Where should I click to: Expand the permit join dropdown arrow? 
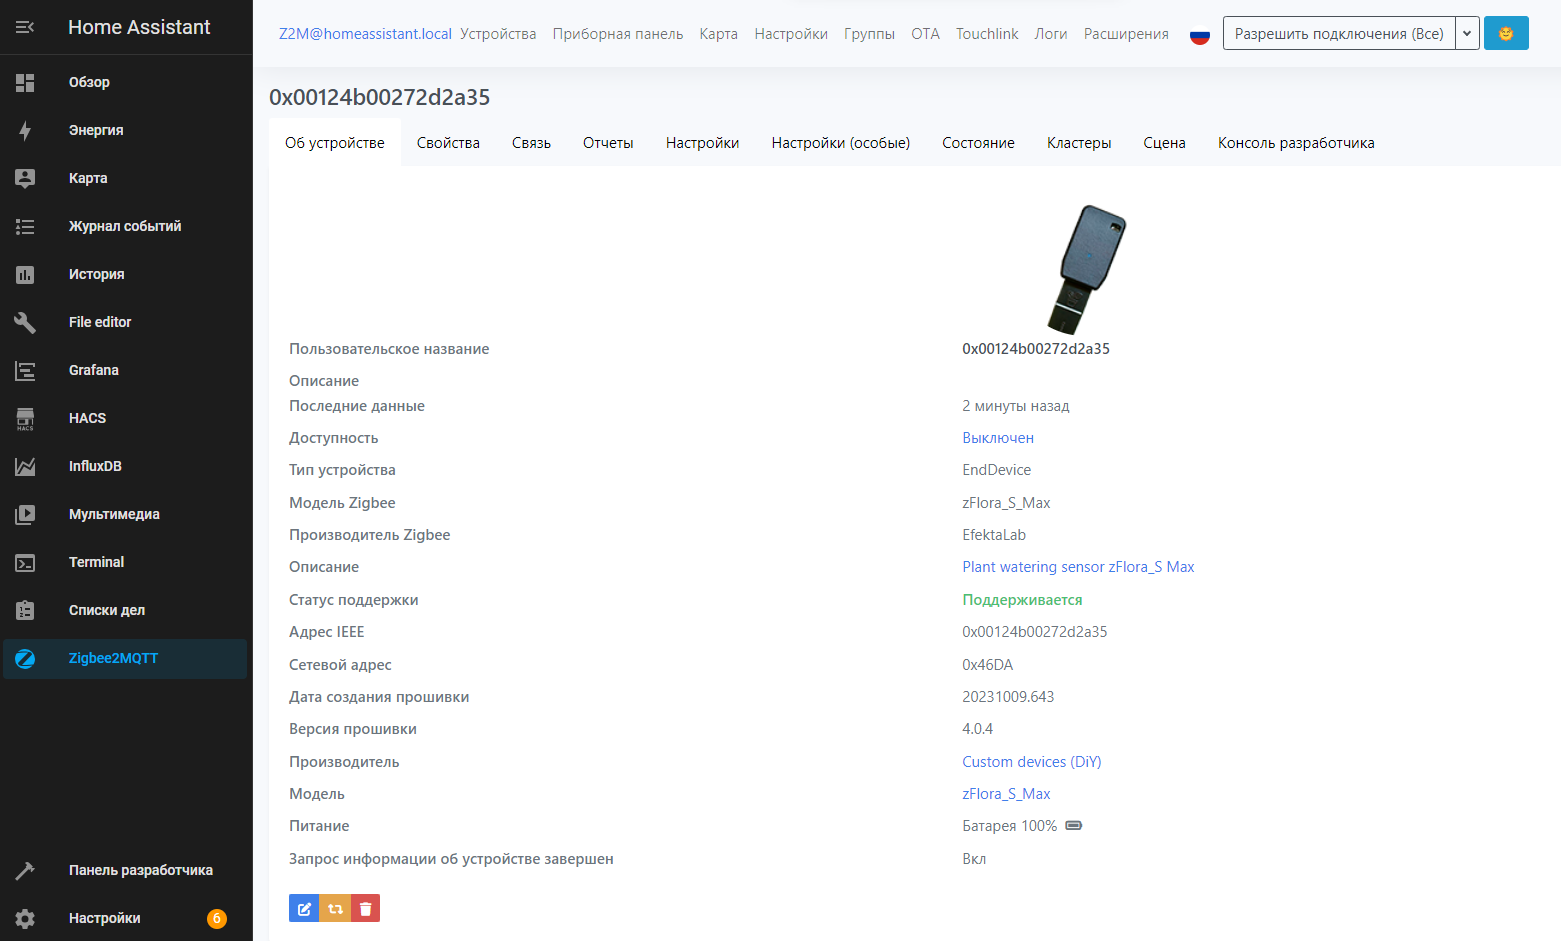click(x=1467, y=33)
